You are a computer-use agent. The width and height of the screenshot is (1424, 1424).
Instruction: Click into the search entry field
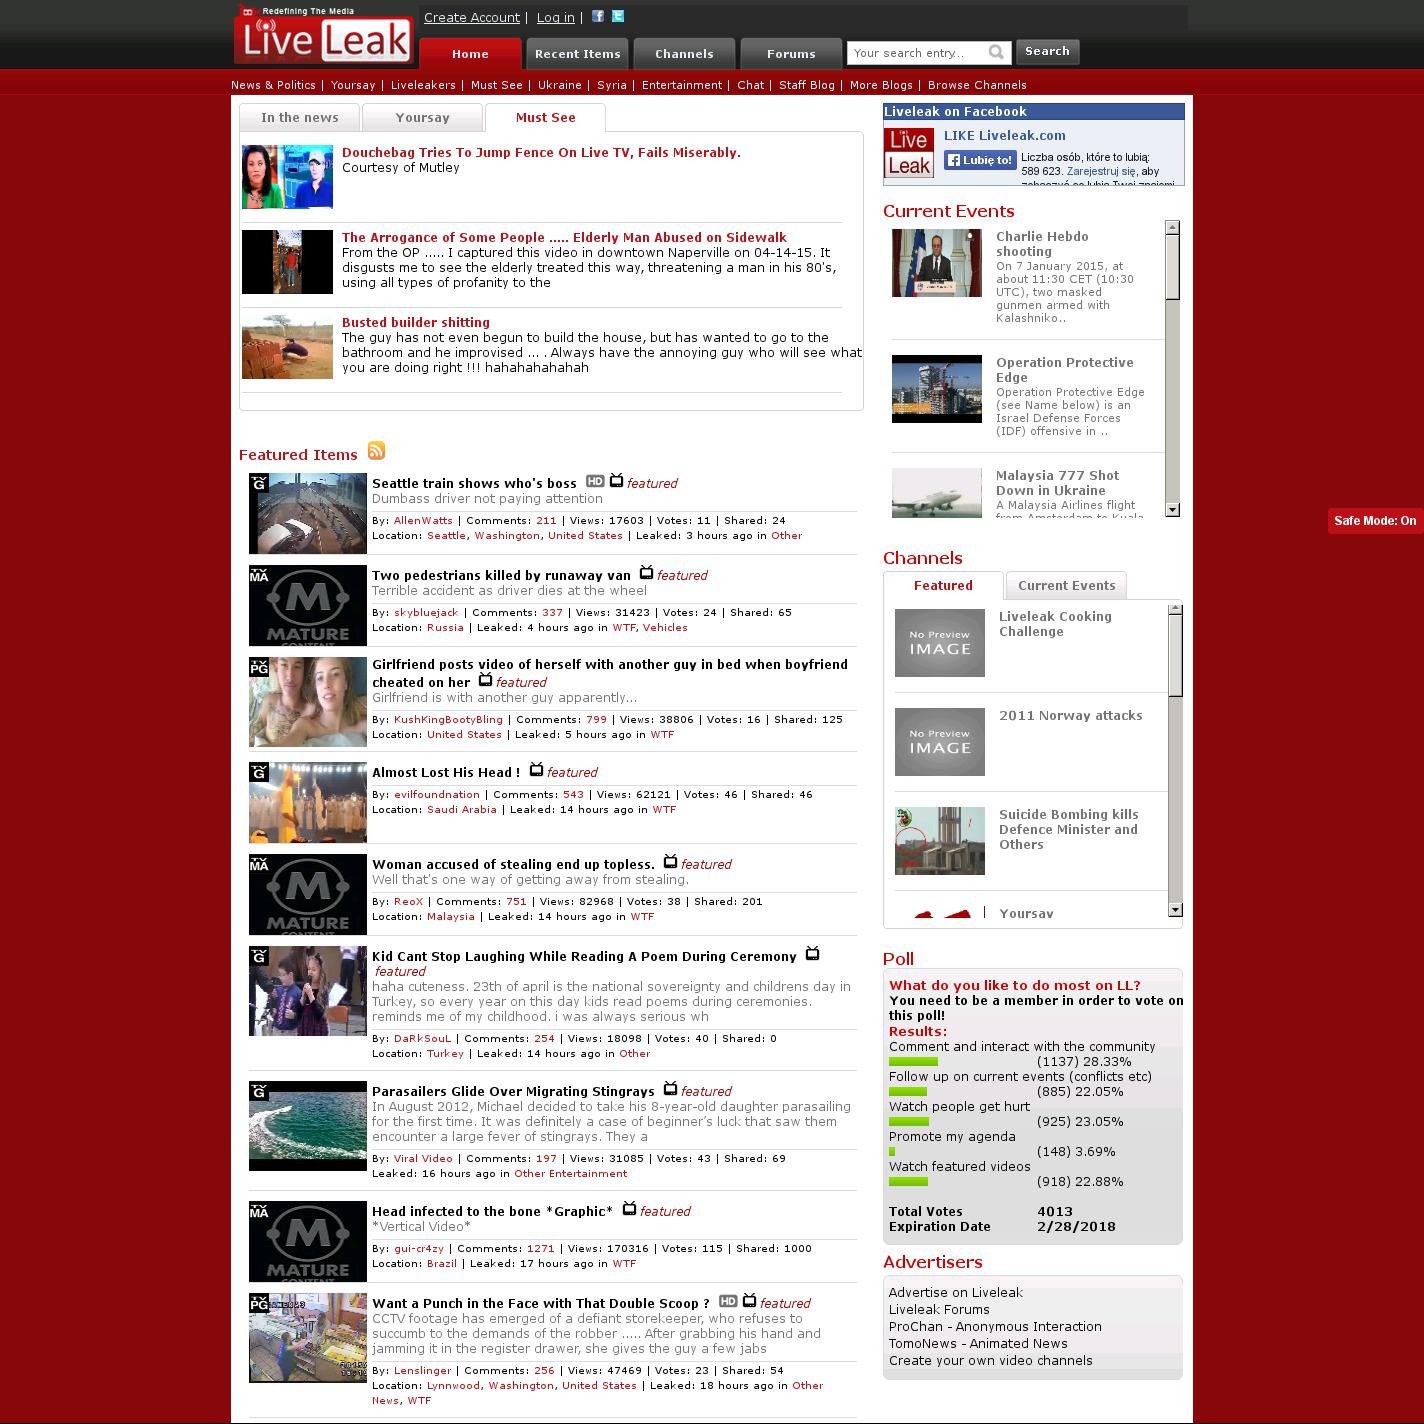click(x=917, y=53)
